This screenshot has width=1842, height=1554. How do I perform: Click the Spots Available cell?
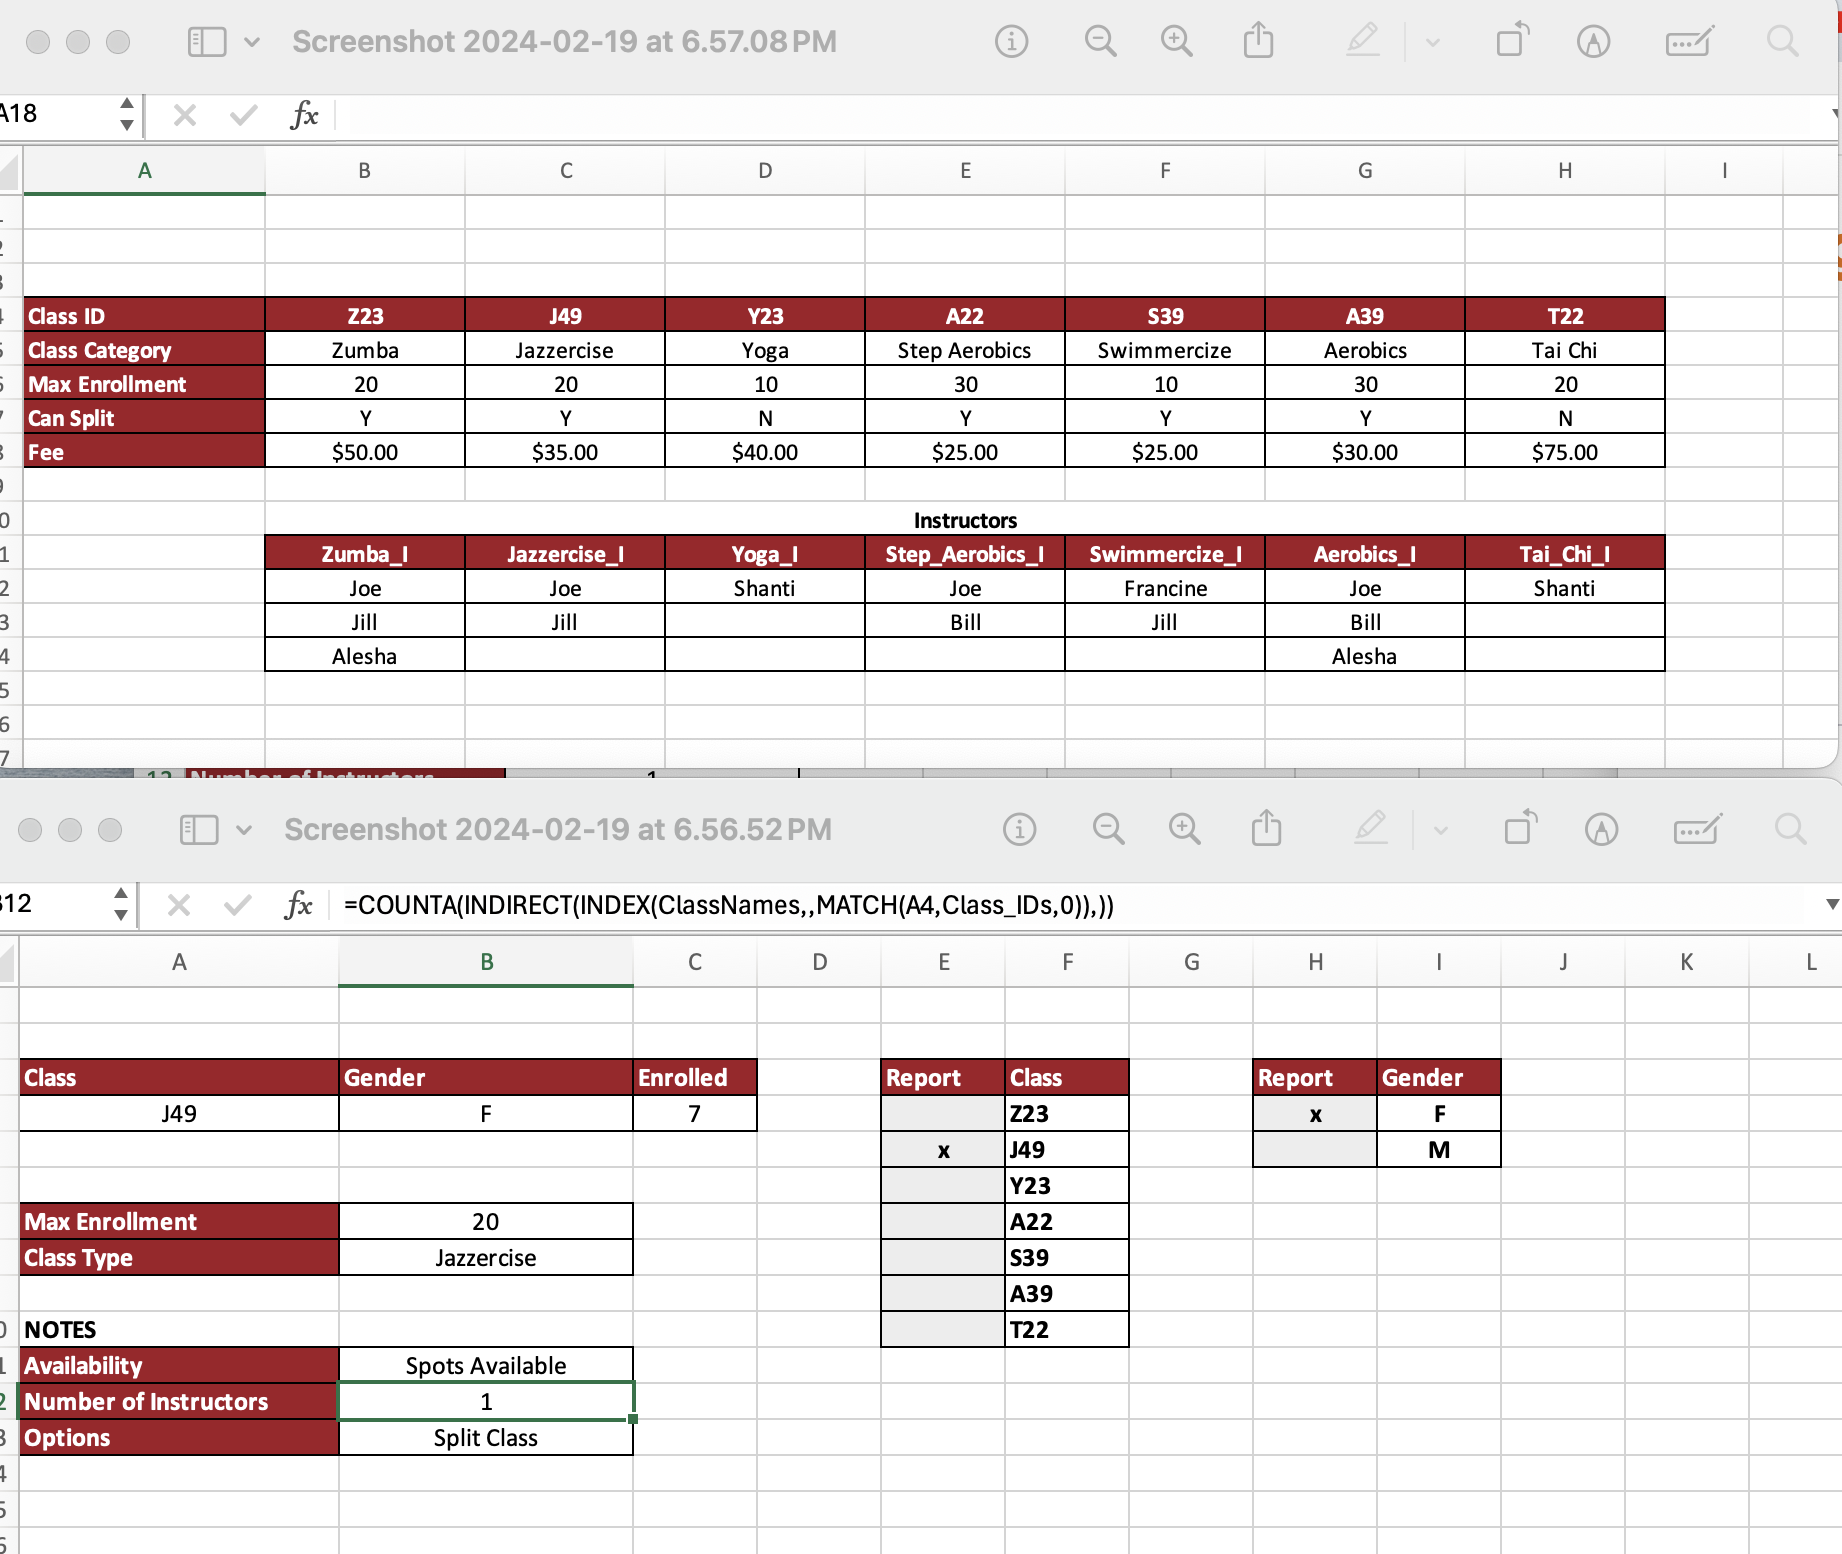coord(486,1366)
